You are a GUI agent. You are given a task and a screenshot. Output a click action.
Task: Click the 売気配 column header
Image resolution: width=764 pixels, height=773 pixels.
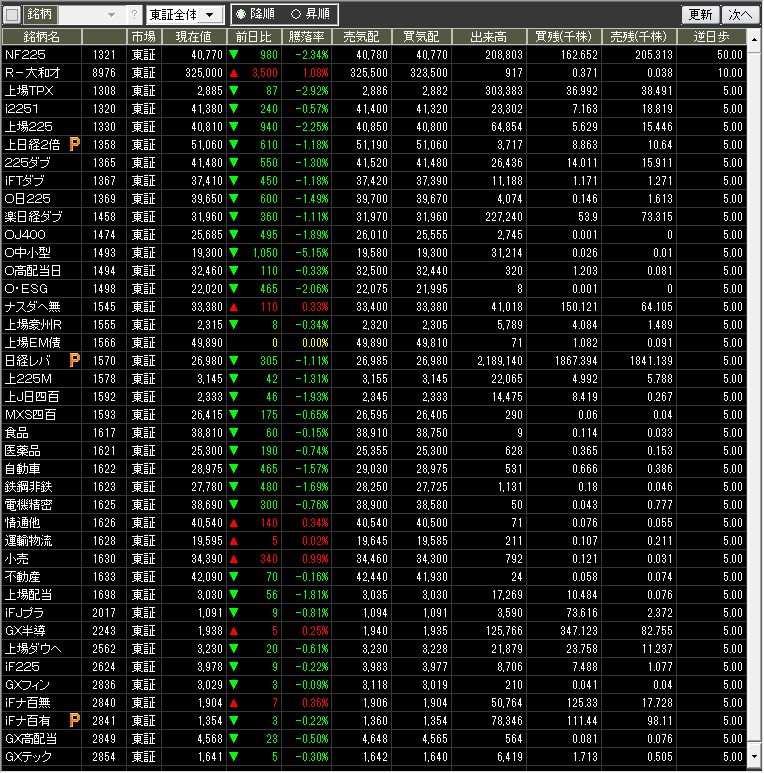pos(361,36)
